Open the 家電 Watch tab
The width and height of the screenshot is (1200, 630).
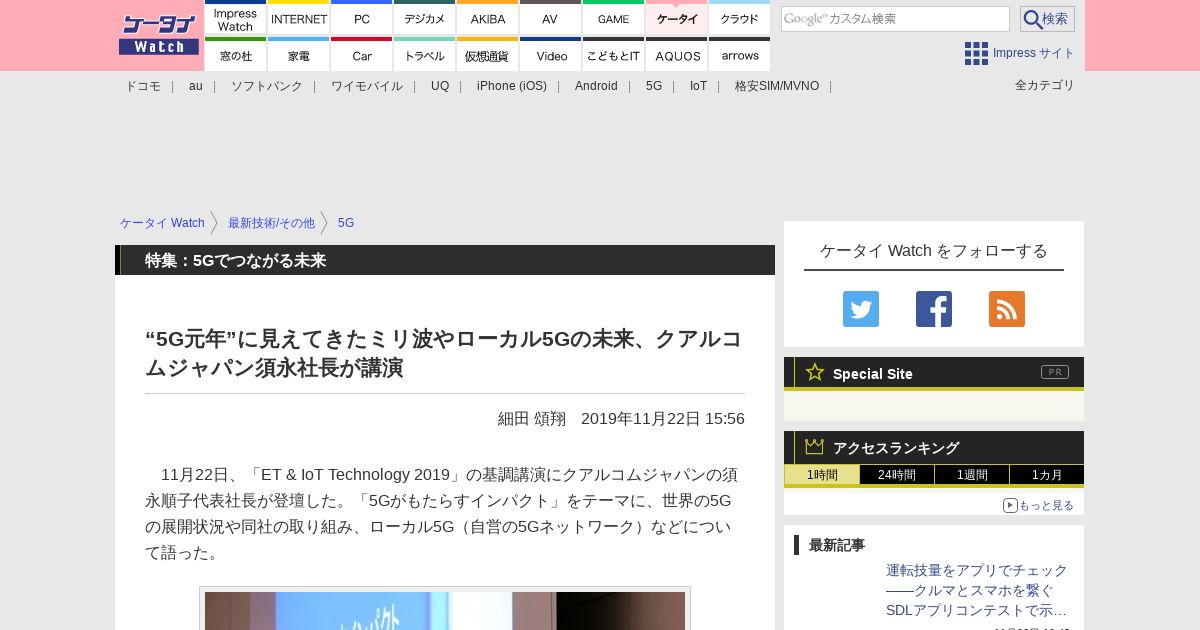[x=299, y=54]
